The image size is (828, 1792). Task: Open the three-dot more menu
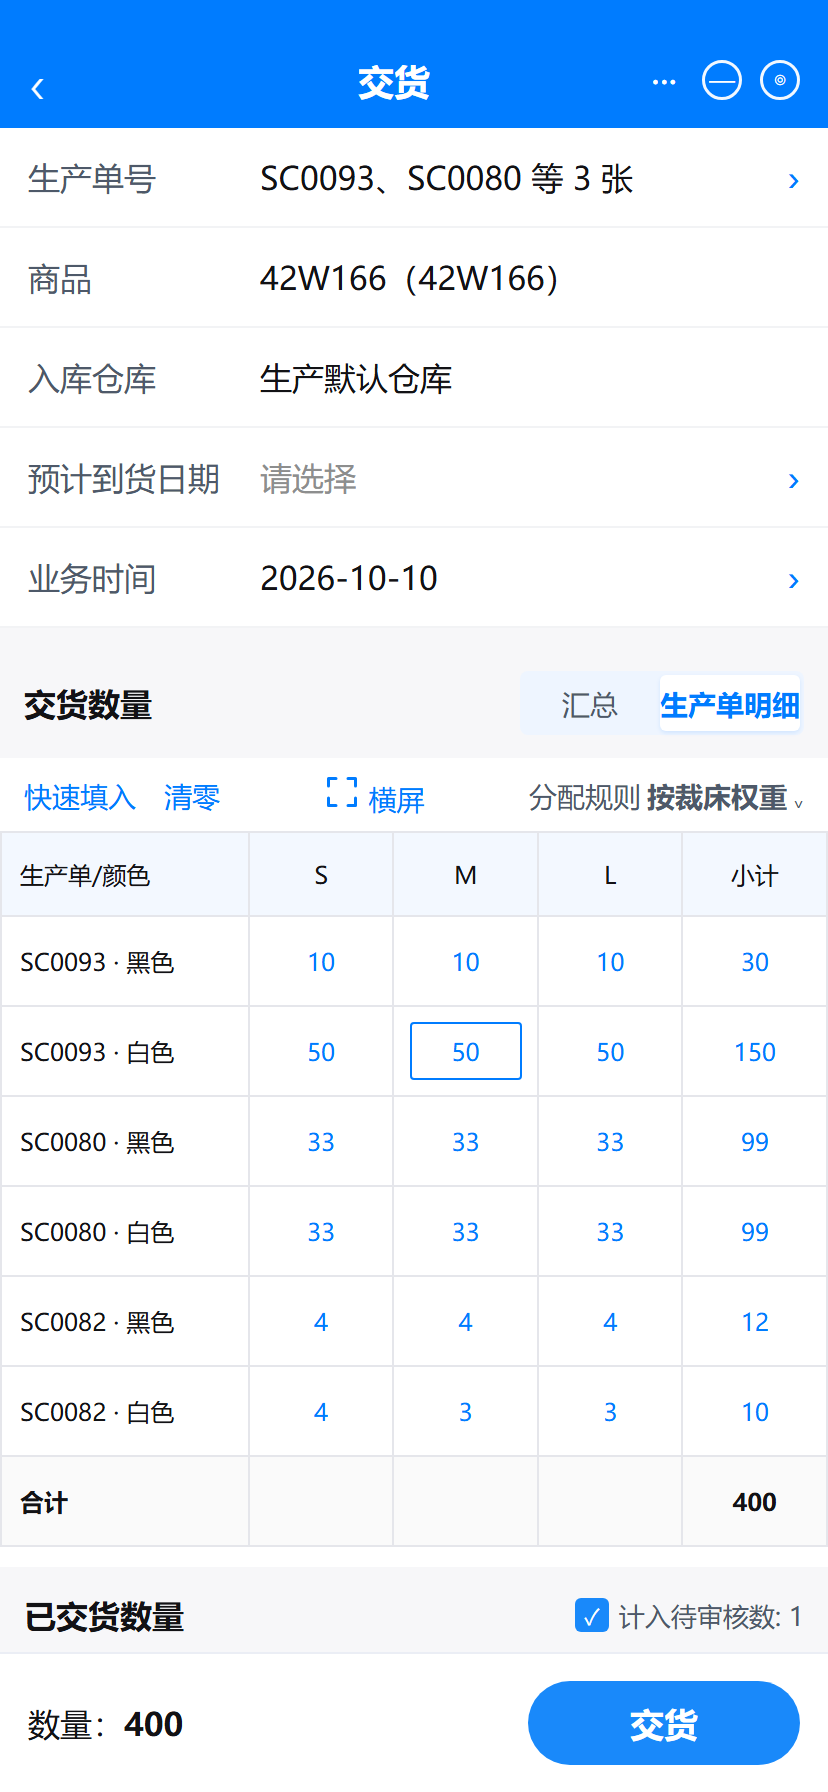pyautogui.click(x=664, y=82)
